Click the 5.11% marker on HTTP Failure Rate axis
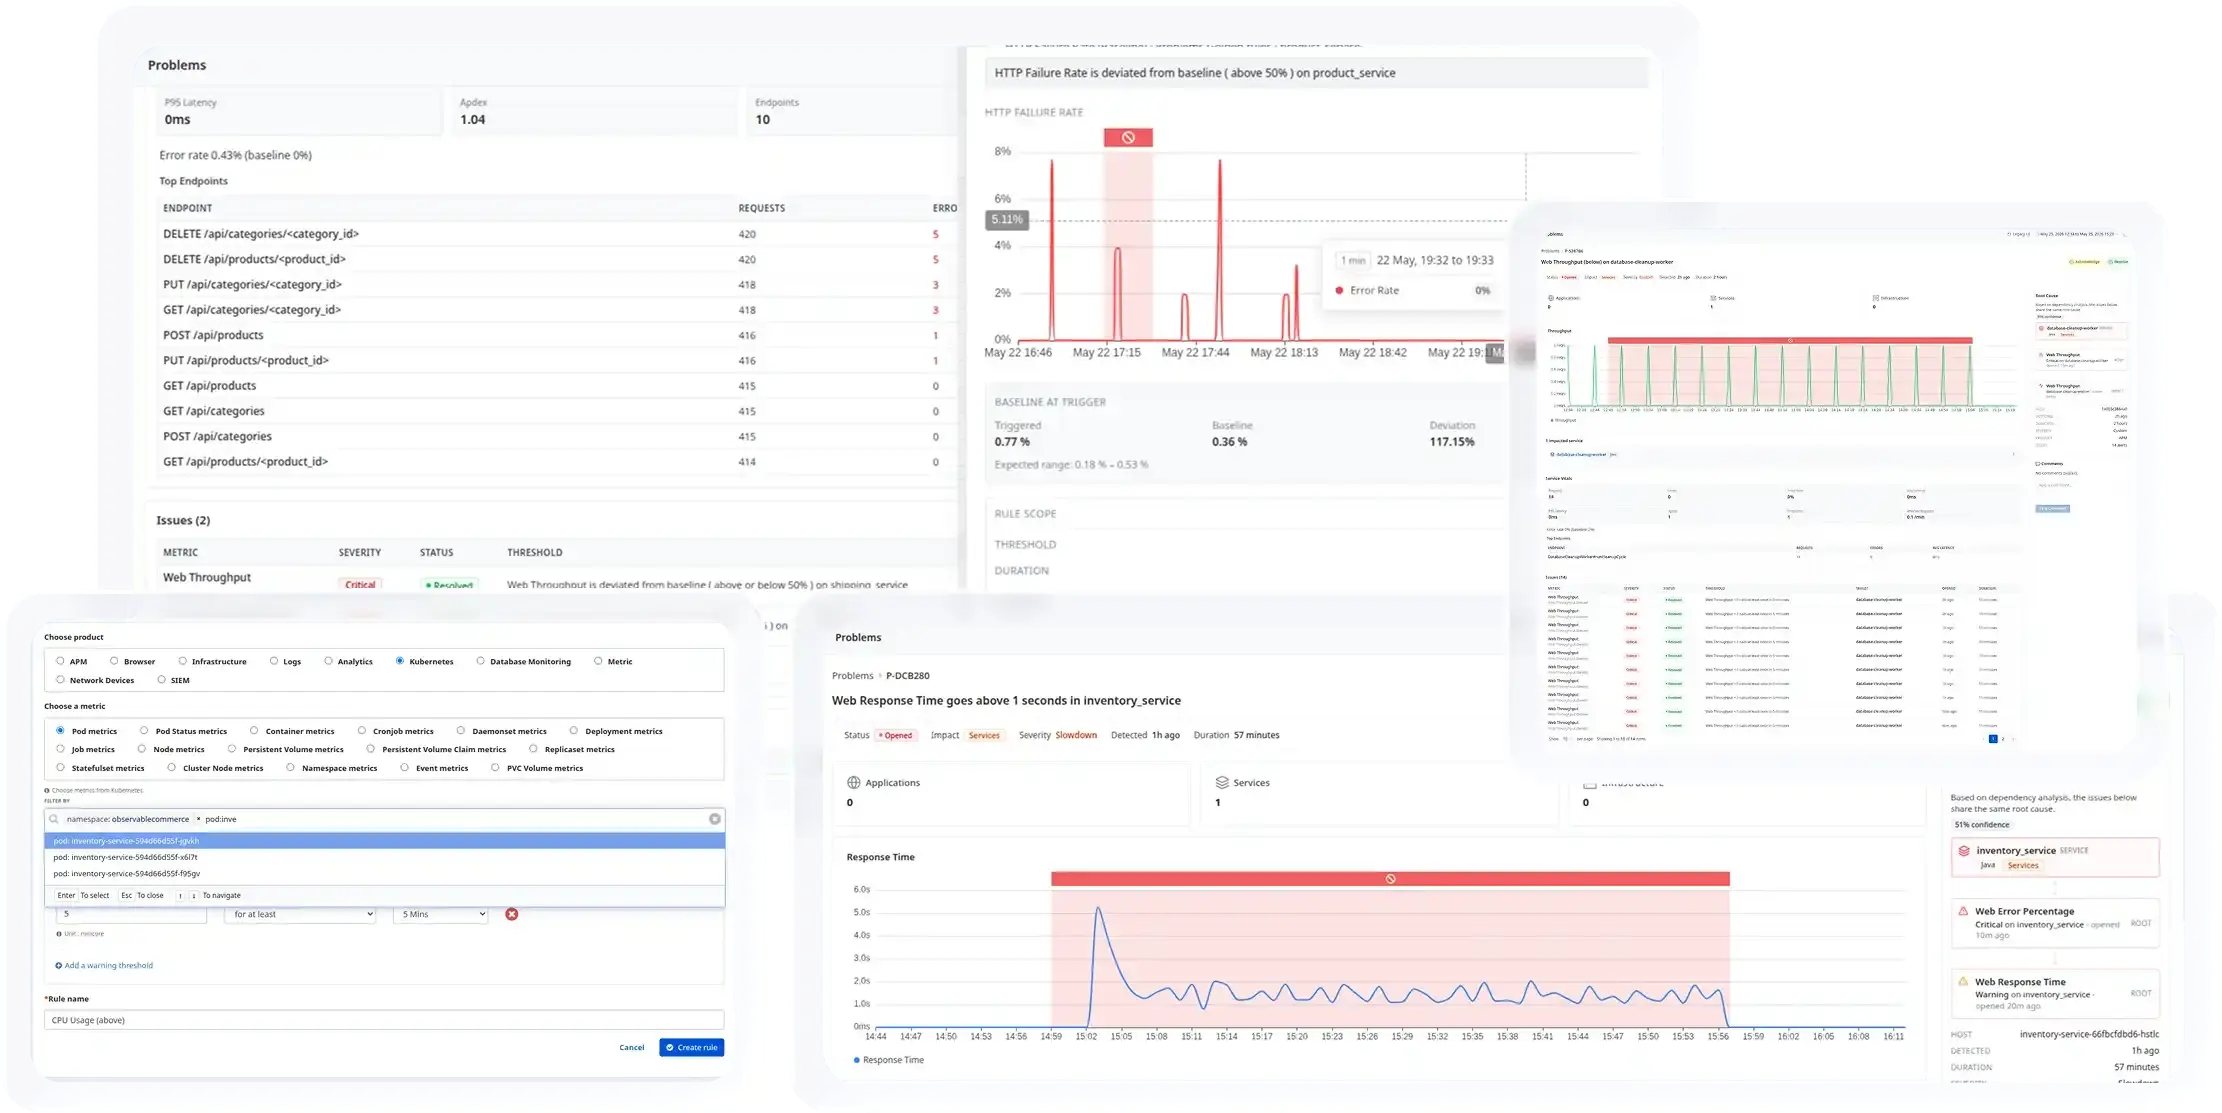This screenshot has width=2222, height=1113. point(1006,220)
